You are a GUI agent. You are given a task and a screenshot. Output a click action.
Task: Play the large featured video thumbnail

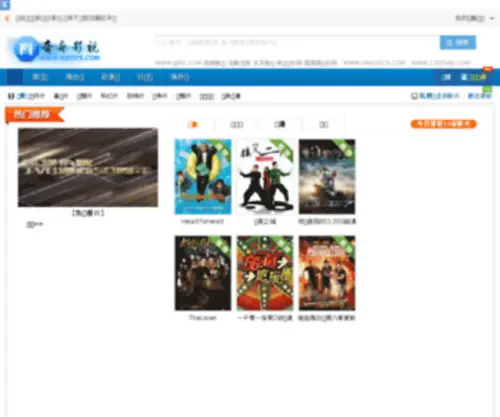(88, 167)
